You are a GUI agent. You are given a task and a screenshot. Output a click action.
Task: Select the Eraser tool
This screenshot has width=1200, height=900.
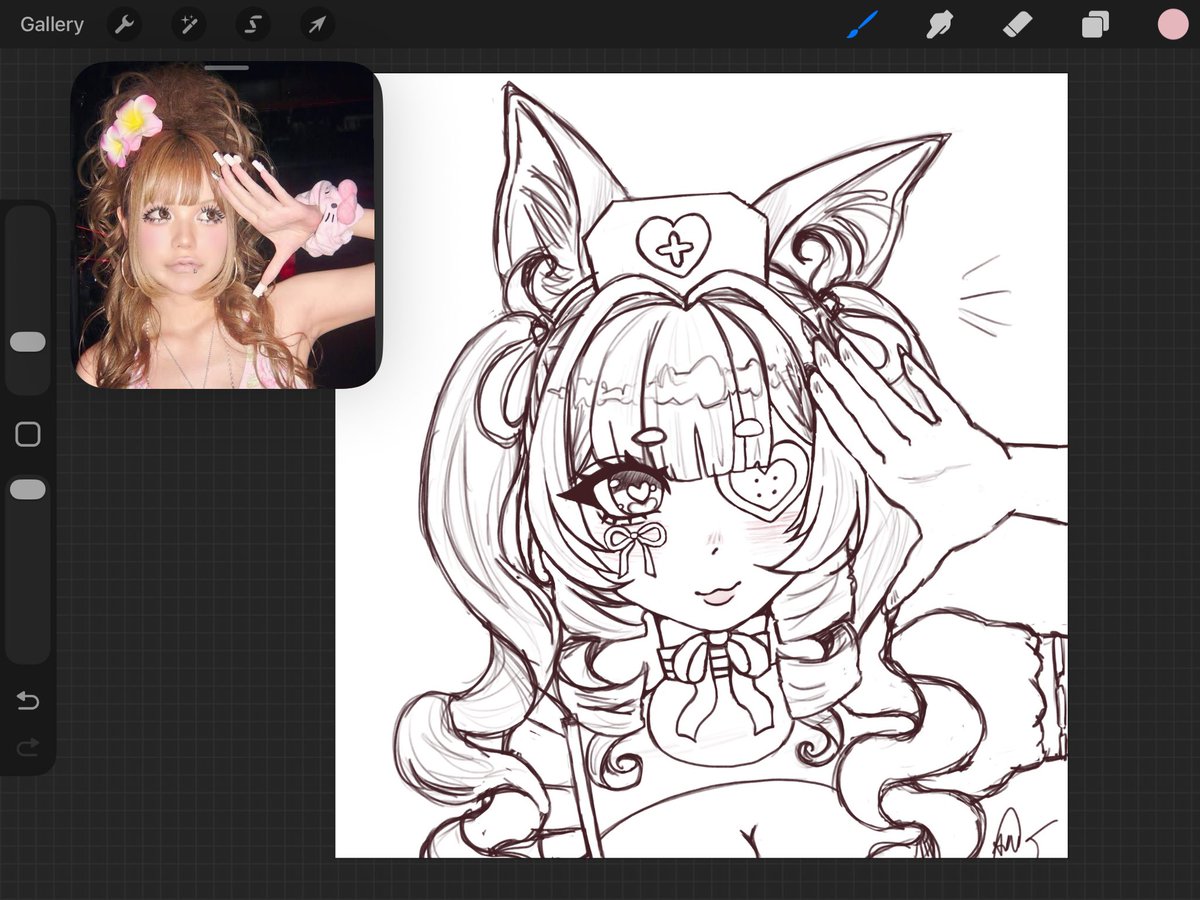click(x=1017, y=24)
